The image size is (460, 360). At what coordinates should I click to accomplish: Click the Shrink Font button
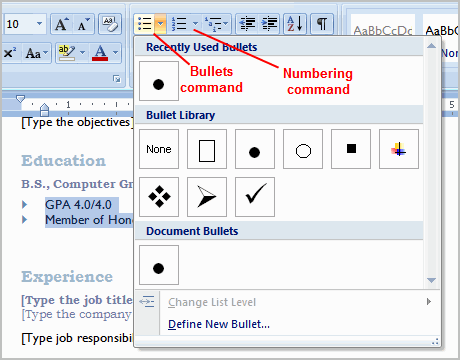(x=83, y=24)
